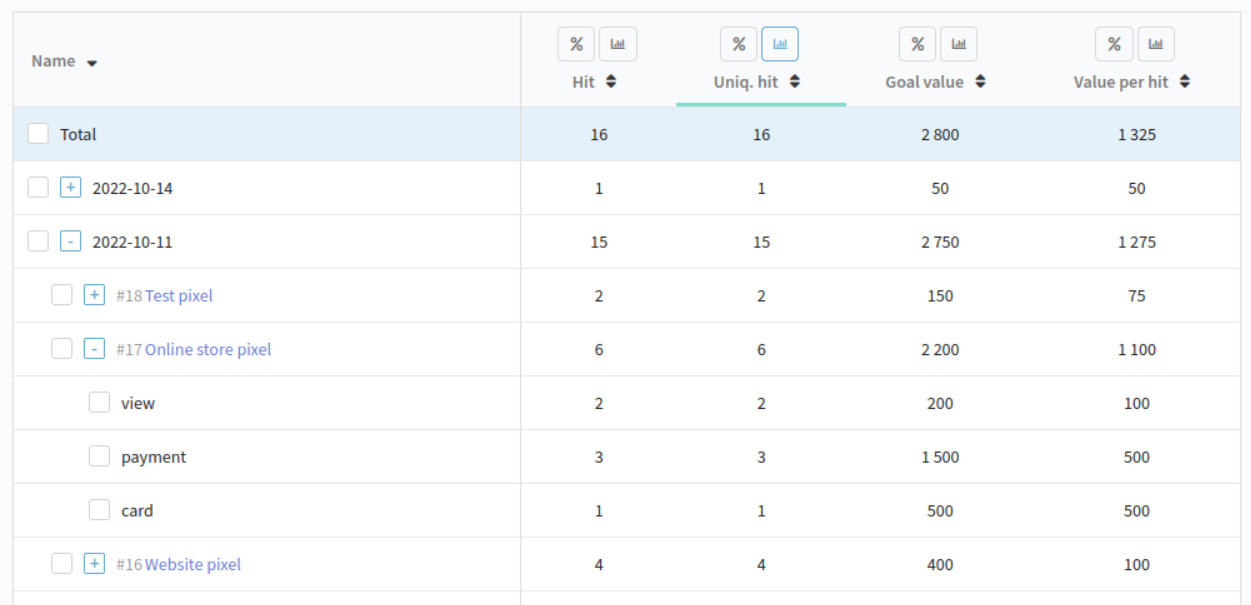Toggle percent view for Goal value column
Screen dimensions: 1251x605
pos(917,44)
